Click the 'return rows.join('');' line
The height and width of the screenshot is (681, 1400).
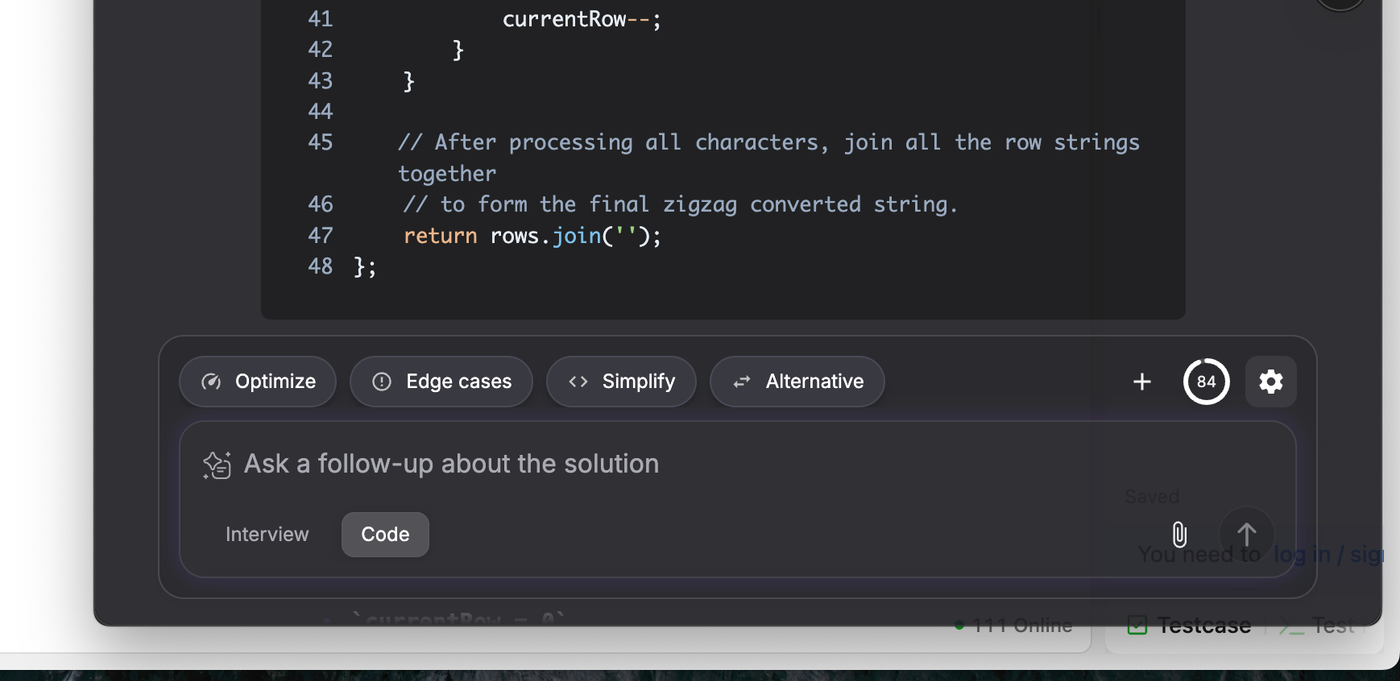pyautogui.click(x=533, y=236)
